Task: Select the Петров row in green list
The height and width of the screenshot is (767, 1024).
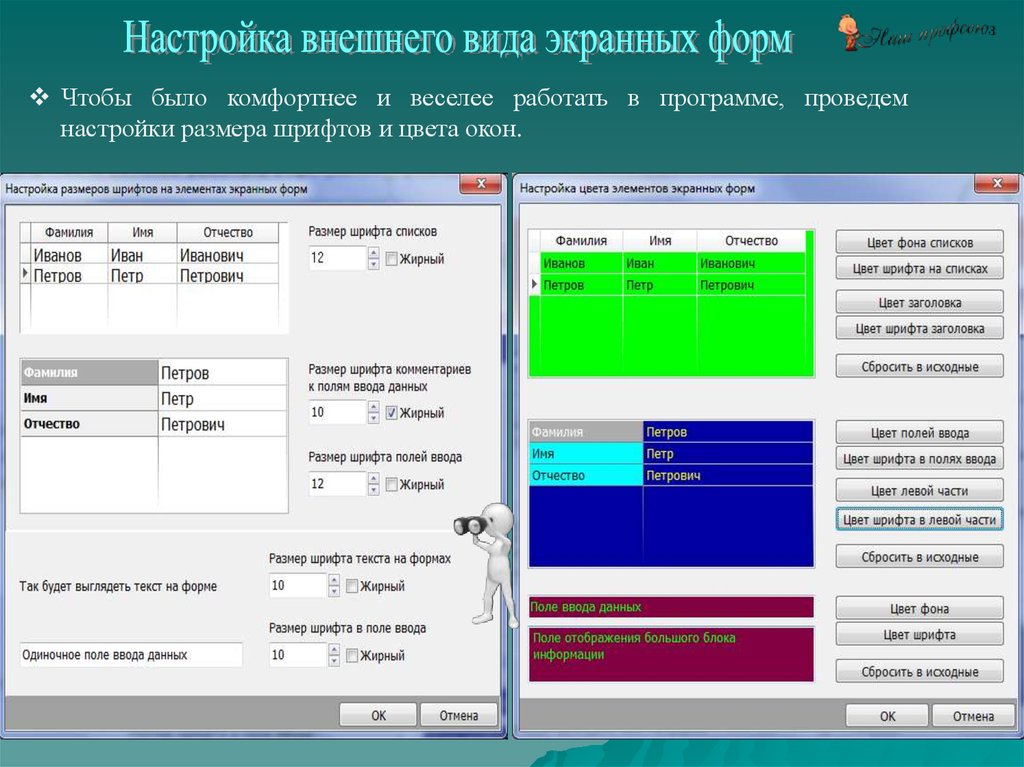Action: 670,285
